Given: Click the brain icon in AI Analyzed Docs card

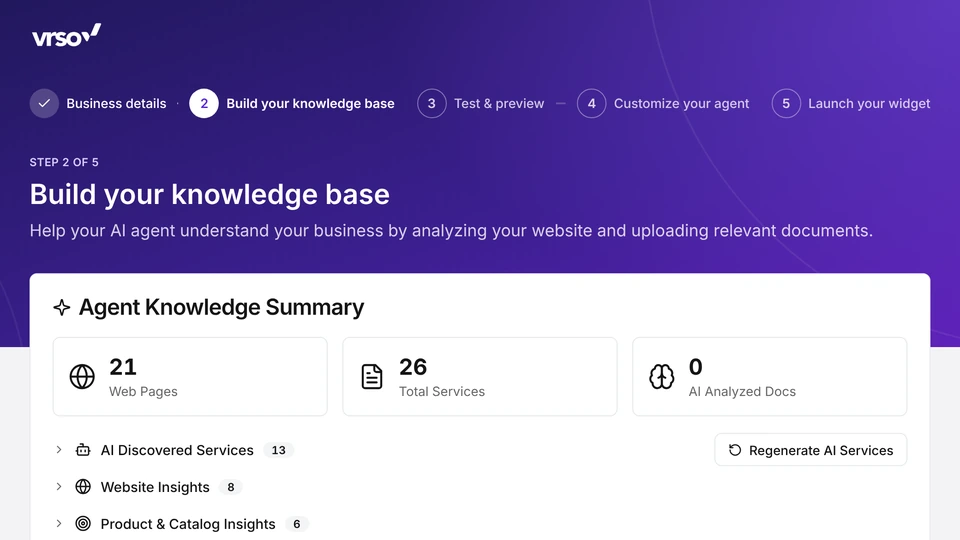Looking at the screenshot, I should pos(662,377).
